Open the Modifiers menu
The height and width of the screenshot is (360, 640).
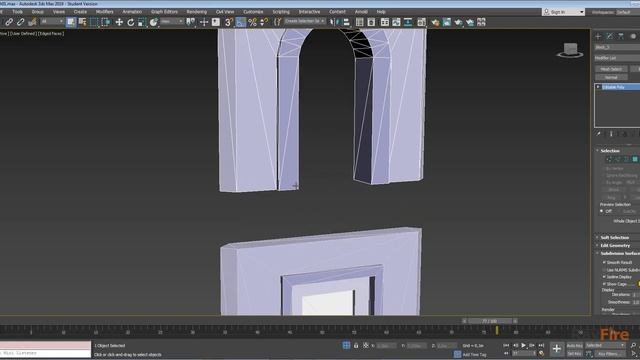[104, 12]
